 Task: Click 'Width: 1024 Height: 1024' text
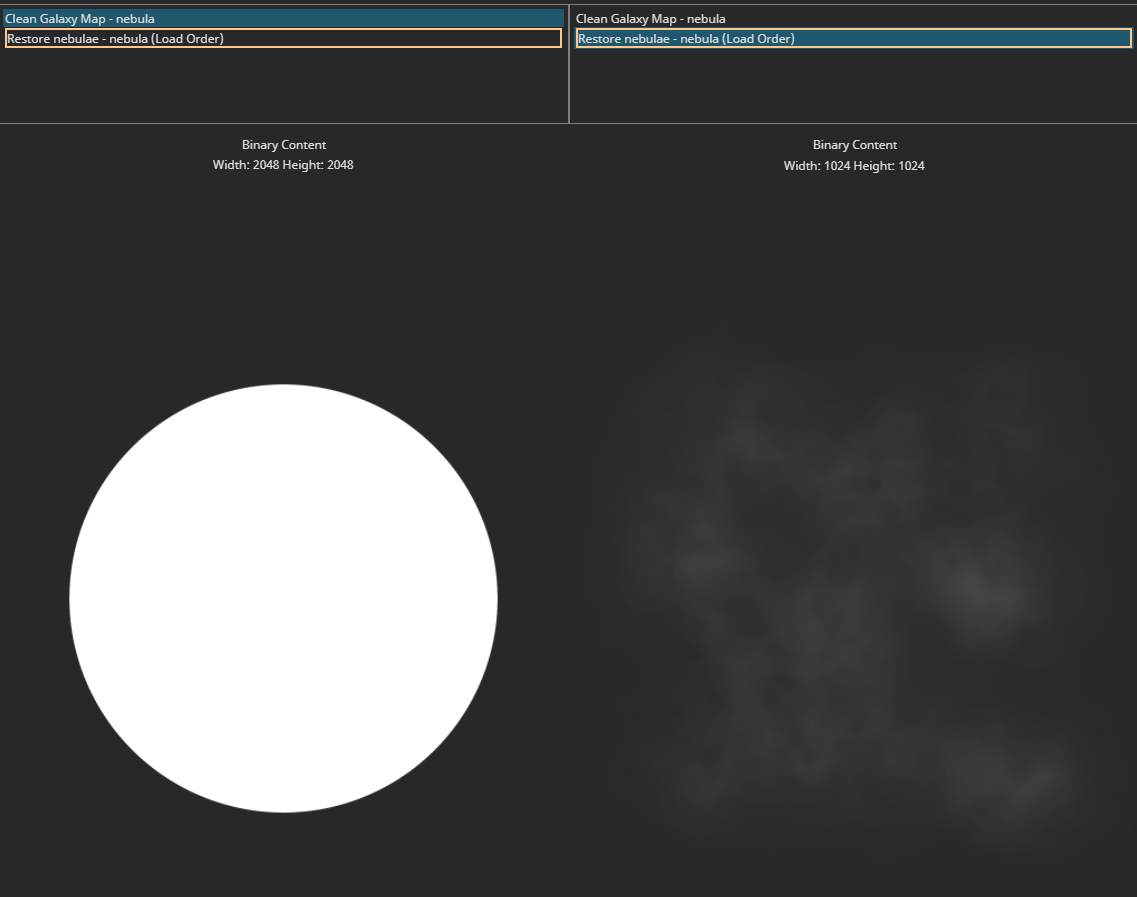[x=853, y=165]
